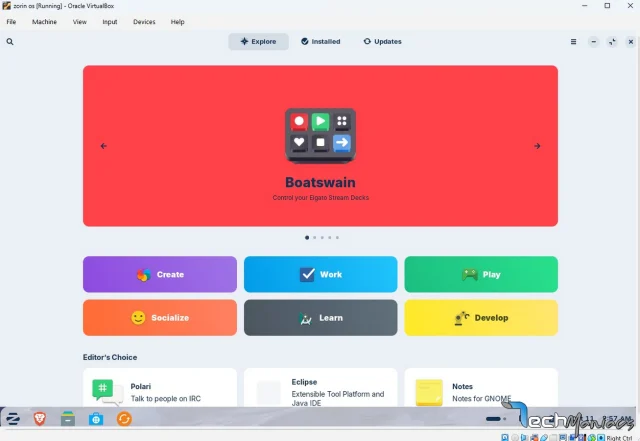Open the Files manager taskbar icon
This screenshot has height=441, width=640.
68,419
